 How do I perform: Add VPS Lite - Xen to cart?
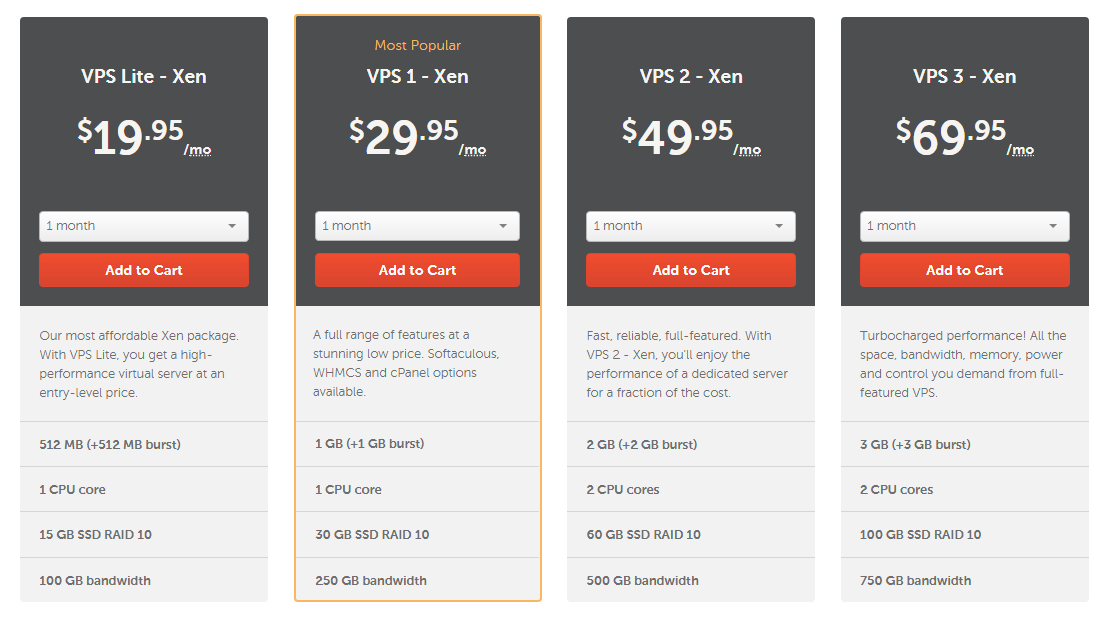tap(144, 270)
